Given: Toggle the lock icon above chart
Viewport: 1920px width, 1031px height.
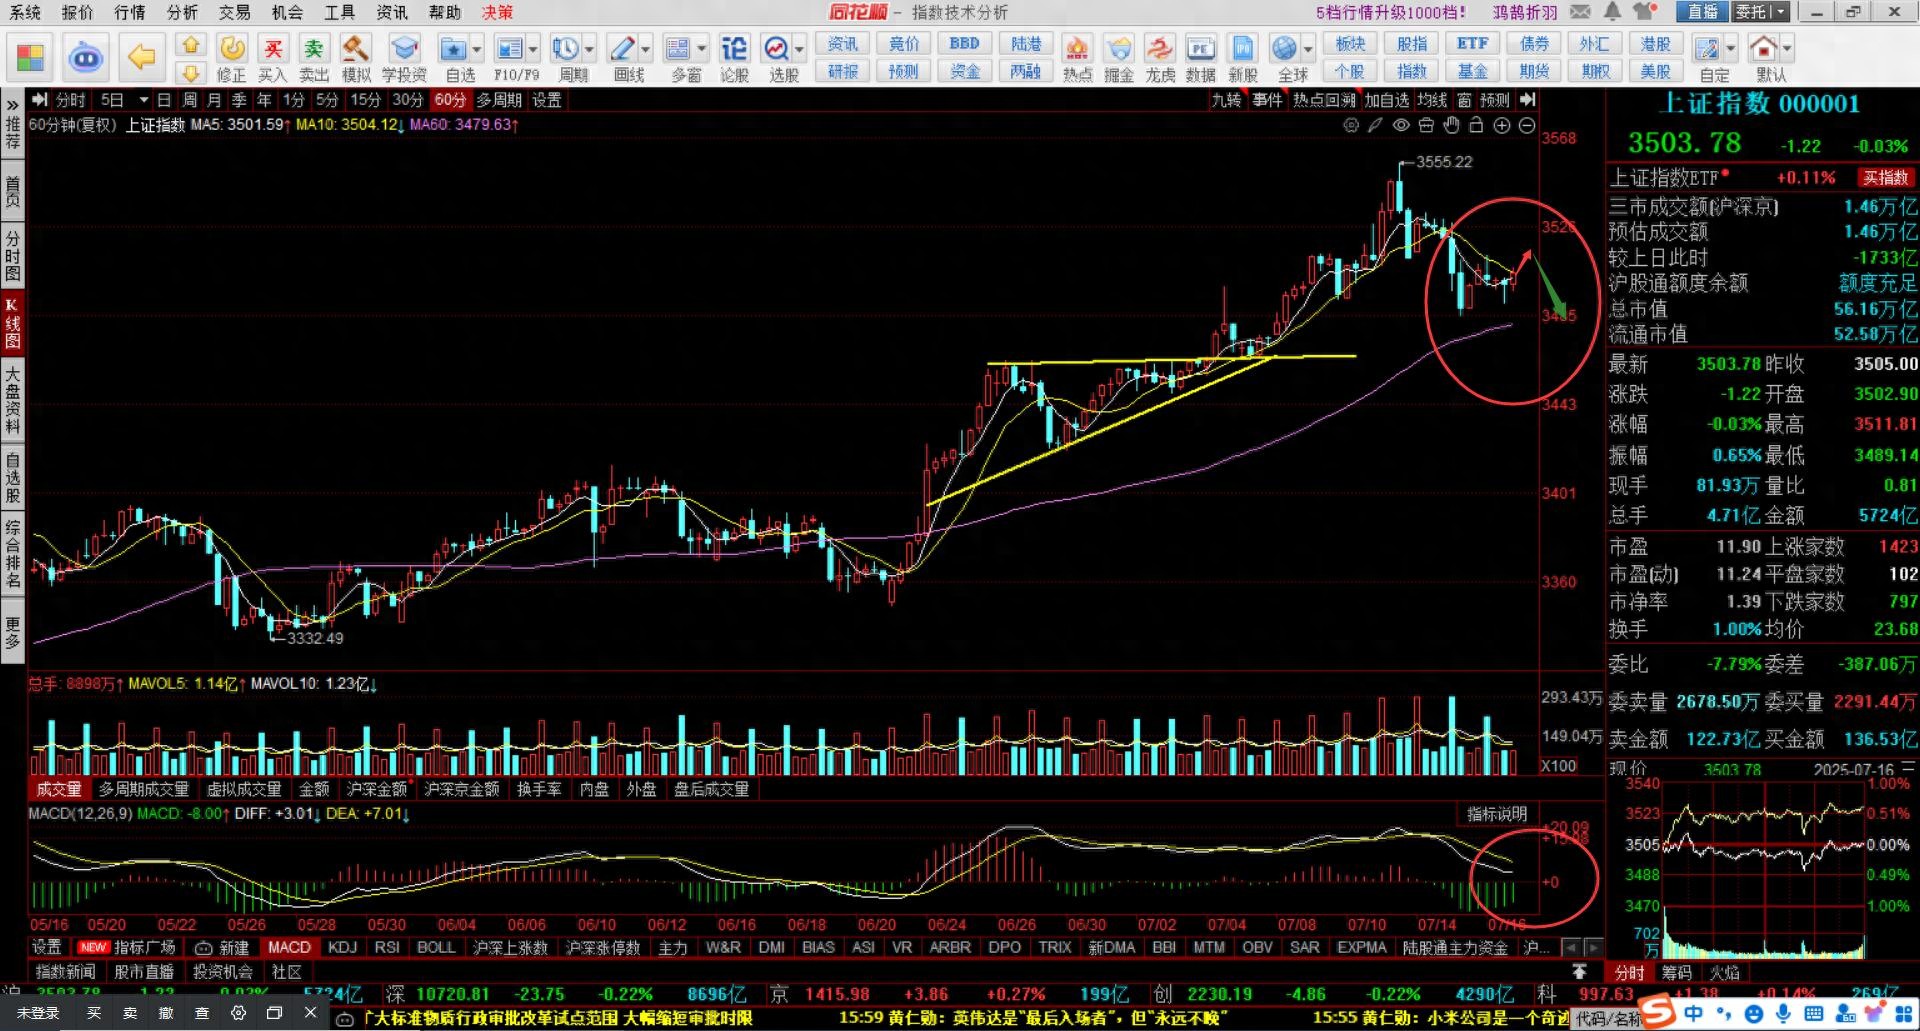Looking at the screenshot, I should [1476, 125].
